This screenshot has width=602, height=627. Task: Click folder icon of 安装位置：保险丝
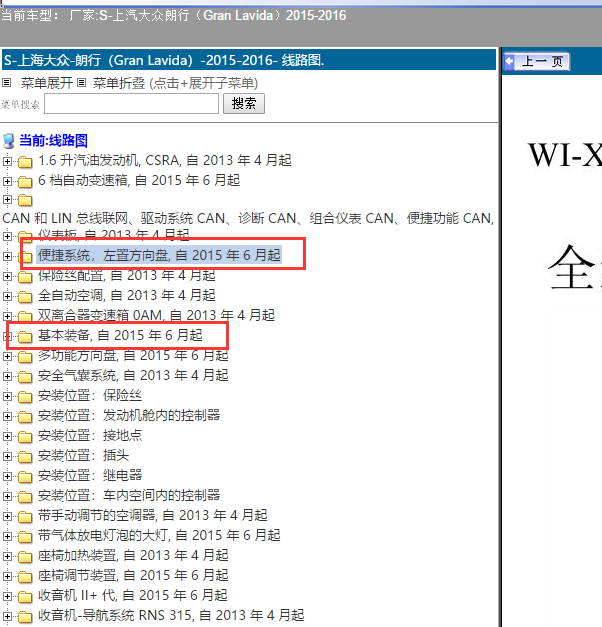point(25,397)
